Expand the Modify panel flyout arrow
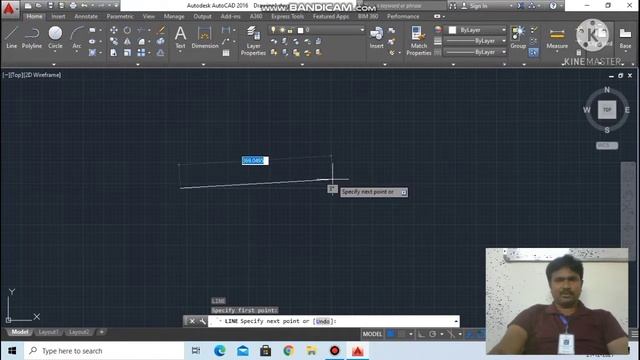640x360 pixels. (138, 64)
